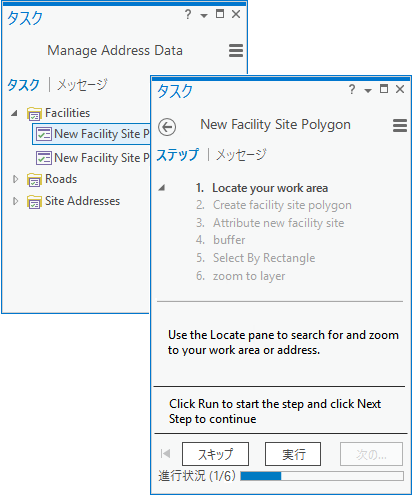Click the 進行状況 progress bar
Viewport: 415px width, 501px height.
[322, 476]
